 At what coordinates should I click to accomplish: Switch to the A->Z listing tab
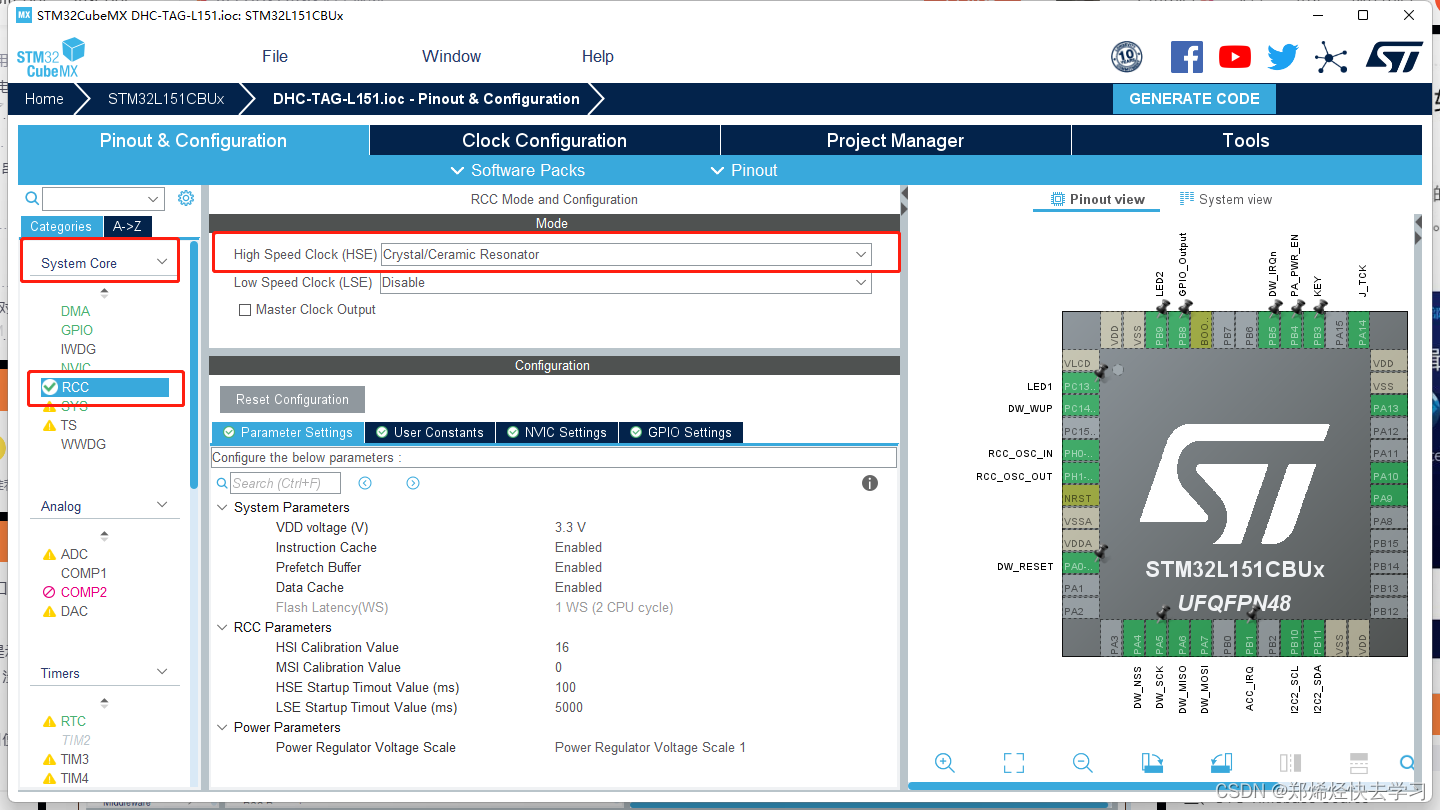pos(127,227)
